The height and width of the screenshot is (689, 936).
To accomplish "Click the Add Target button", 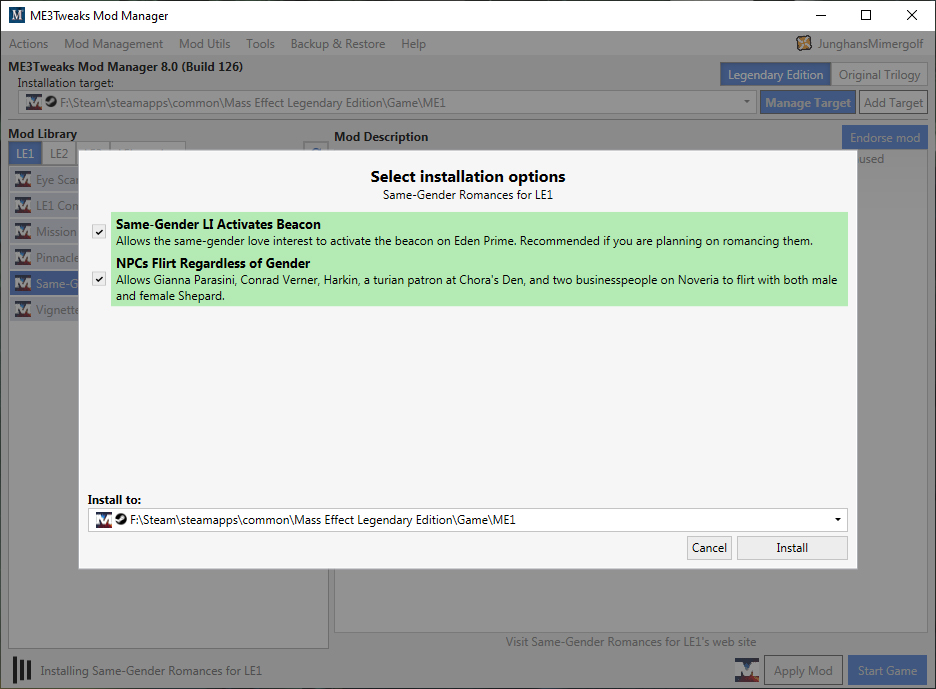I will pyautogui.click(x=893, y=103).
